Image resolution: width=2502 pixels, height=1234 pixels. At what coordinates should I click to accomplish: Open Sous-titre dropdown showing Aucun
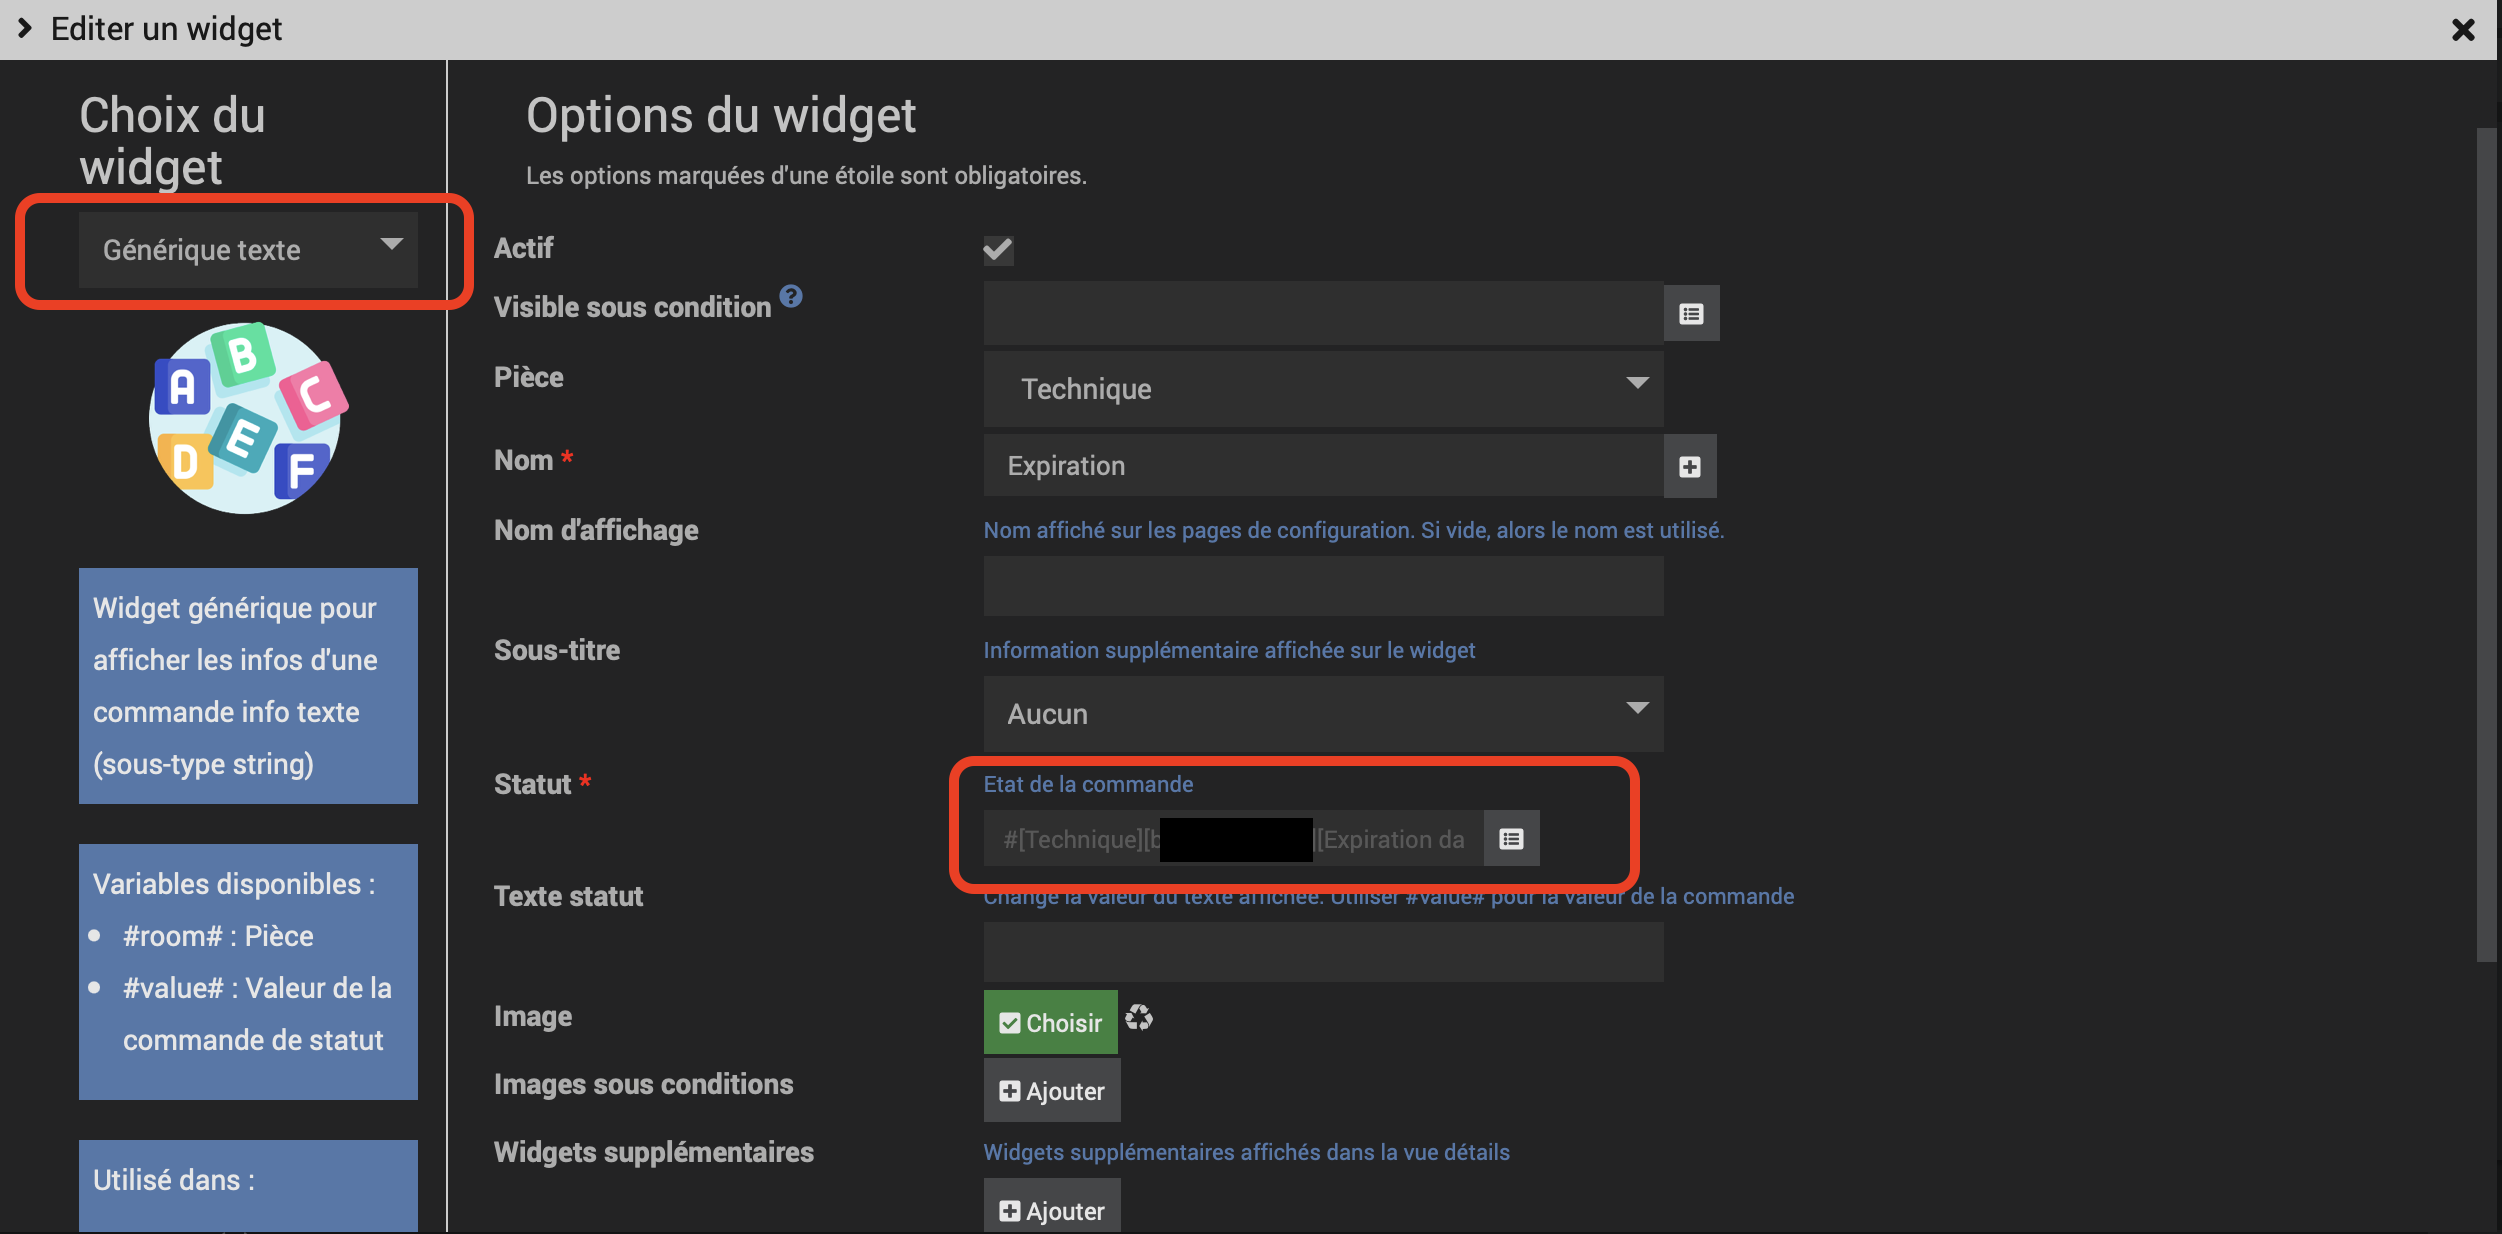1322,713
